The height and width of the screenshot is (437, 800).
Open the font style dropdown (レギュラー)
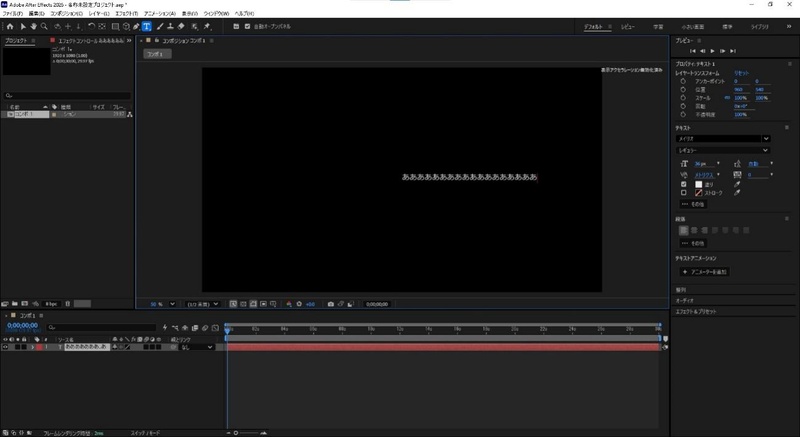(x=723, y=150)
